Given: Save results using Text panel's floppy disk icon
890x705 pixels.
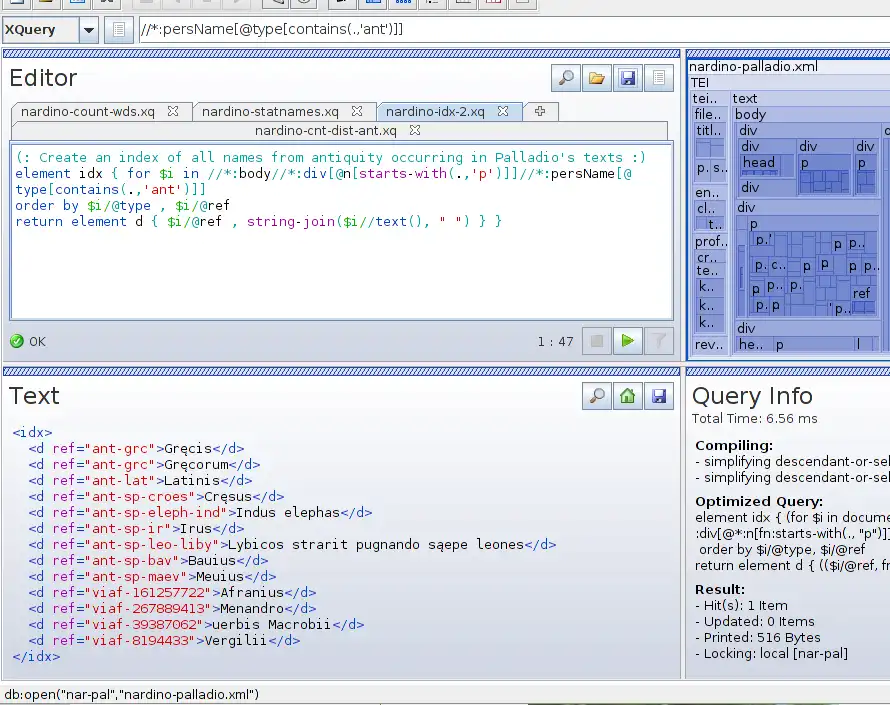Looking at the screenshot, I should coord(658,397).
